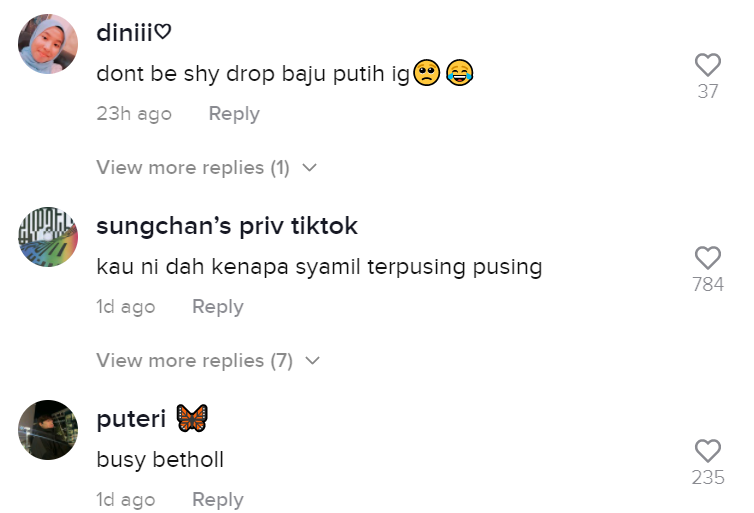Click the pleading face emoji
Image resolution: width=754 pixels, height=513 pixels.
(x=426, y=73)
